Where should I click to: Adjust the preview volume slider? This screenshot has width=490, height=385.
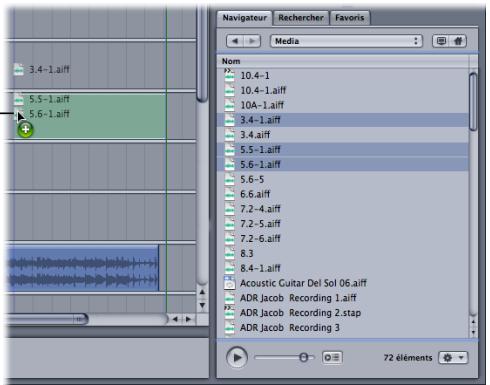point(303,358)
